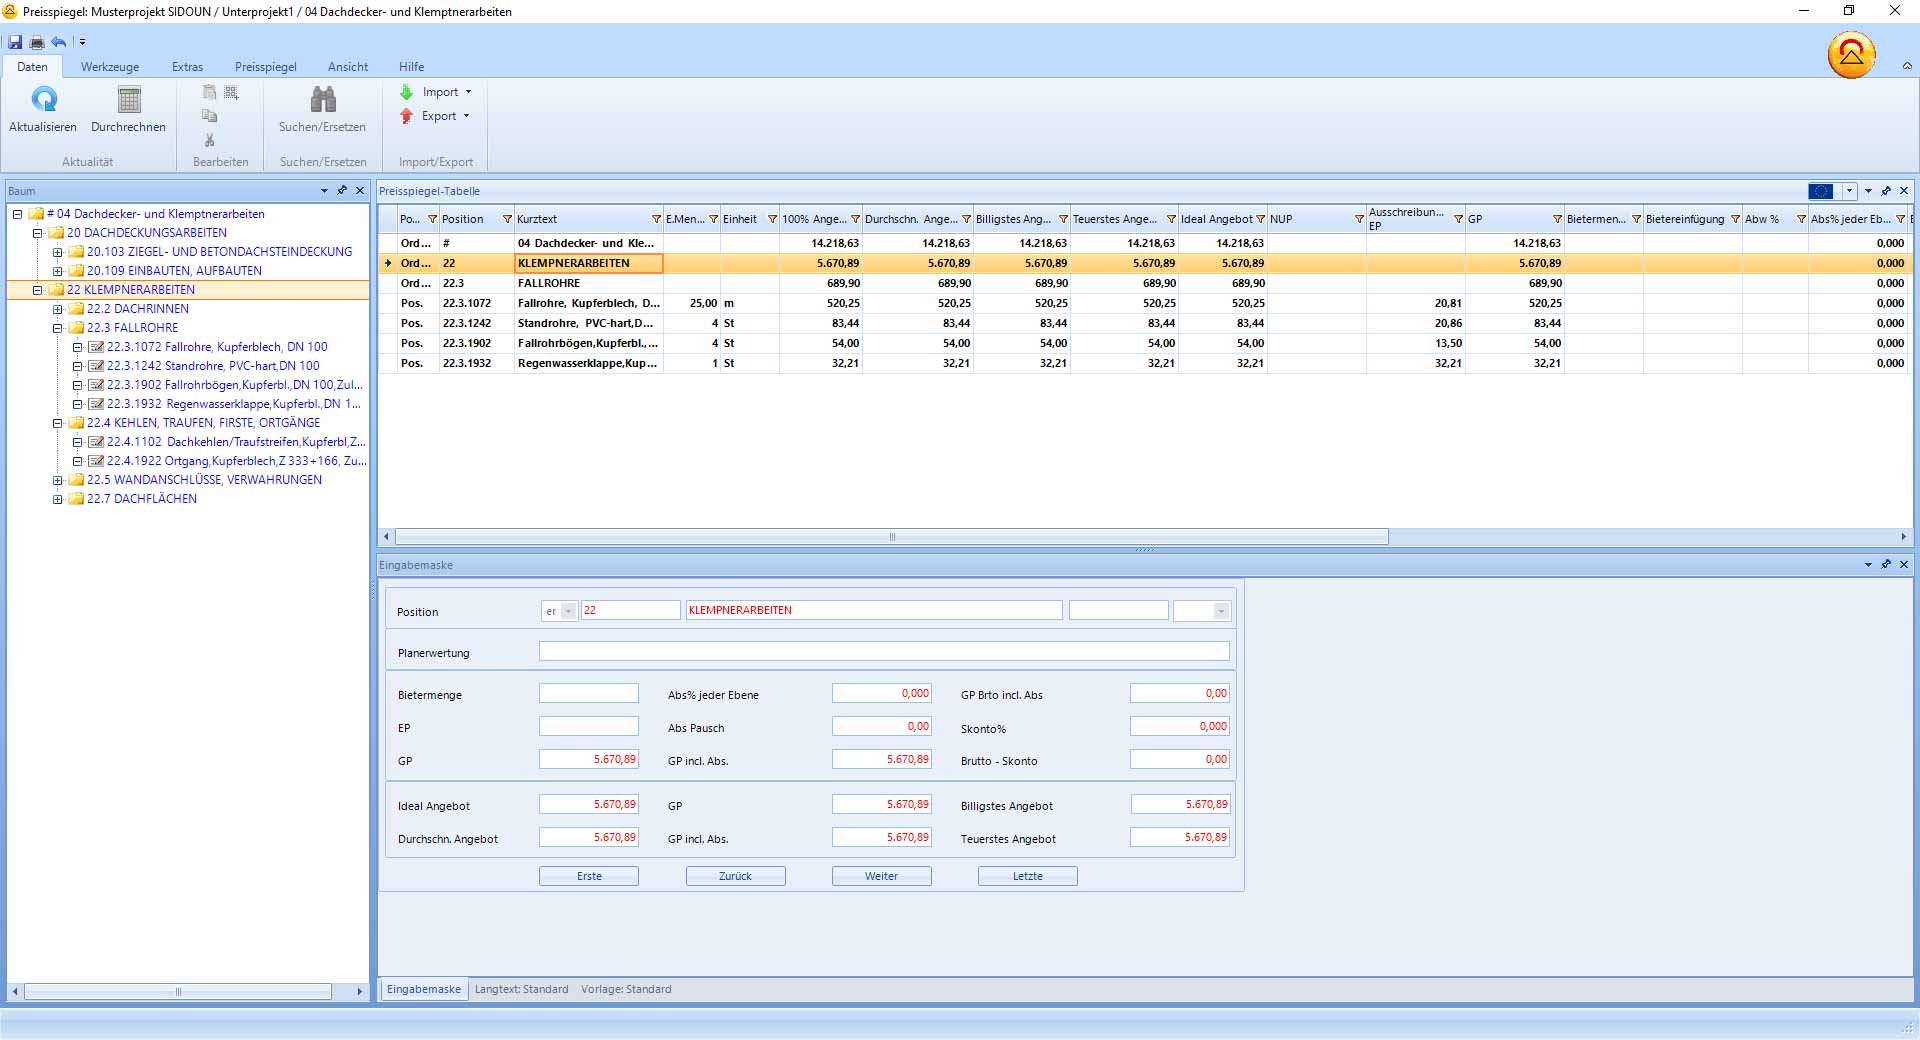Screen dimensions: 1920x1040
Task: Pin the Baum panel
Action: pos(342,190)
